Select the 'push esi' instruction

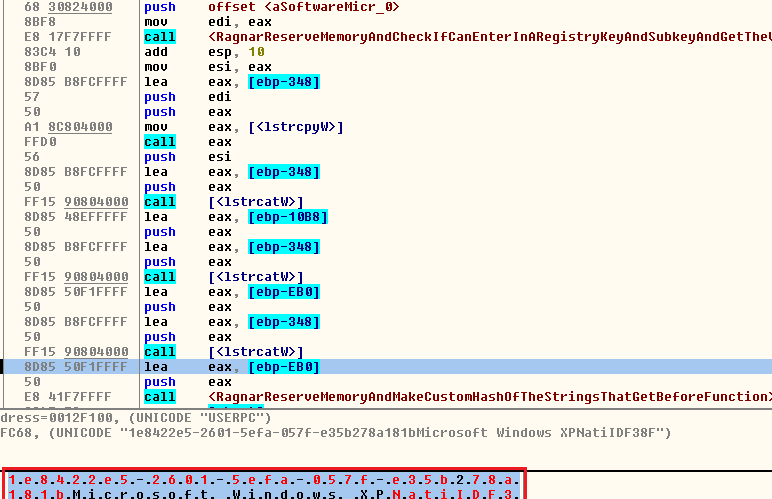pos(188,157)
